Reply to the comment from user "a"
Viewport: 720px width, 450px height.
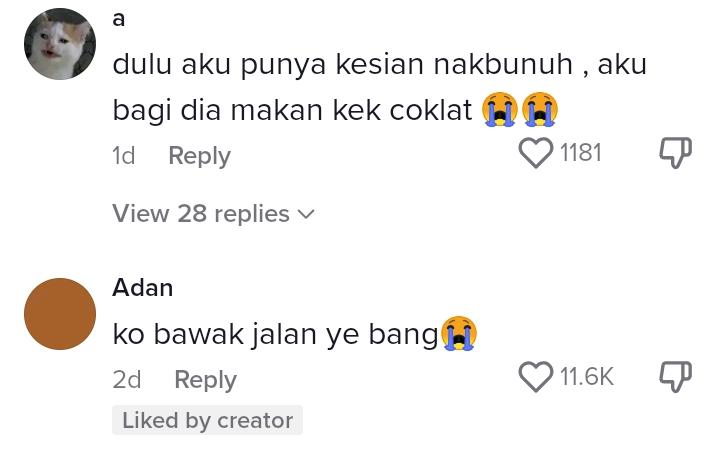click(x=199, y=156)
